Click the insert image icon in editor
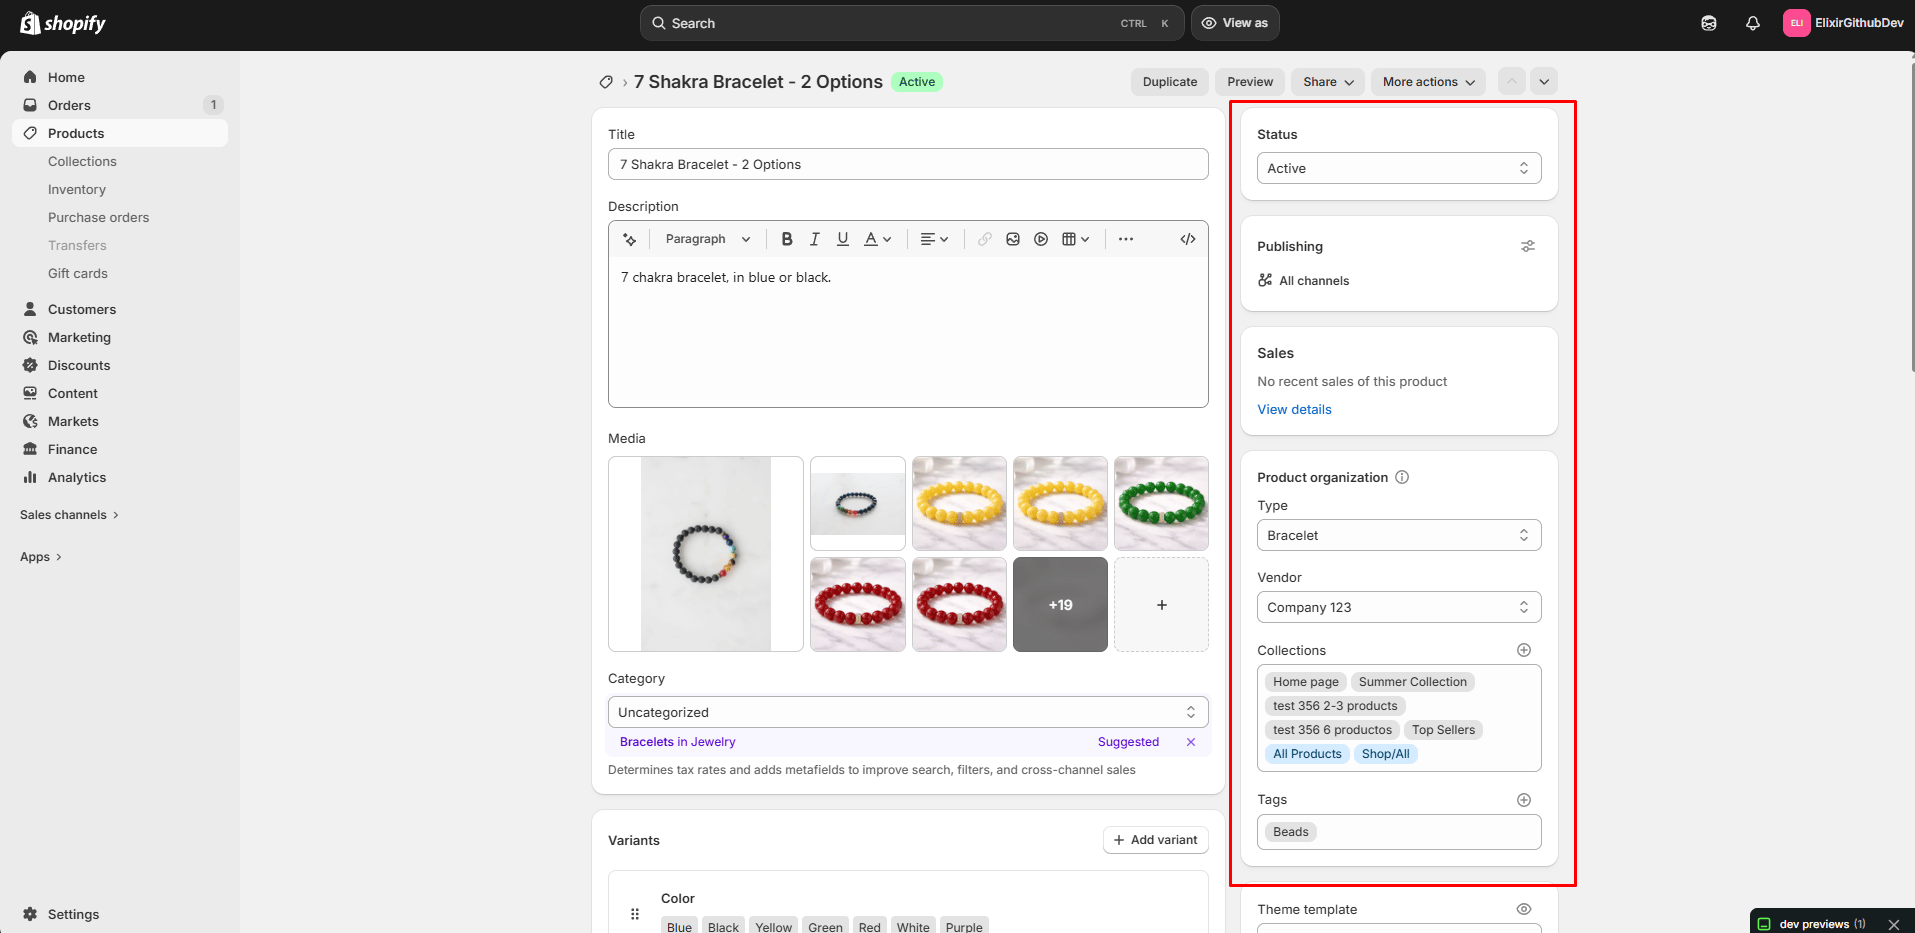This screenshot has height=933, width=1915. 1013,239
